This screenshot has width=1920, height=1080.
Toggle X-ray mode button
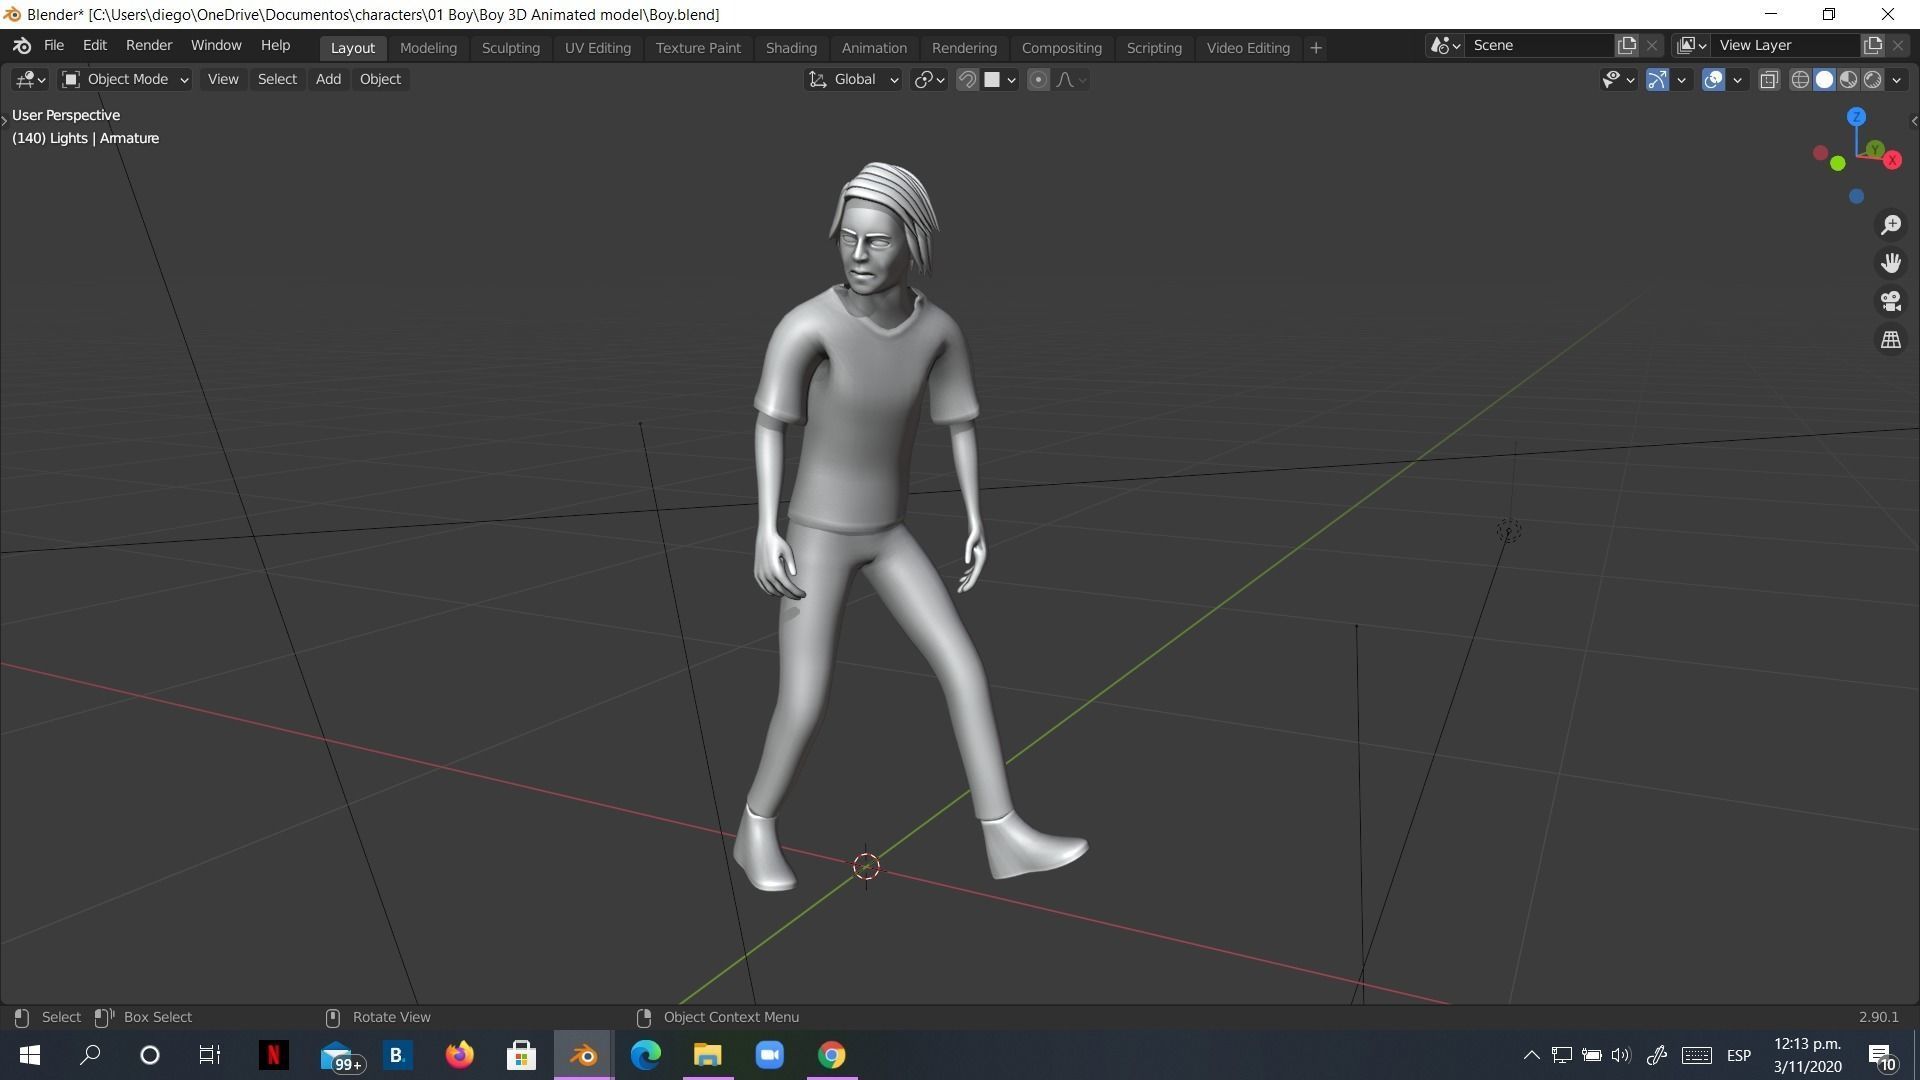pos(1769,80)
